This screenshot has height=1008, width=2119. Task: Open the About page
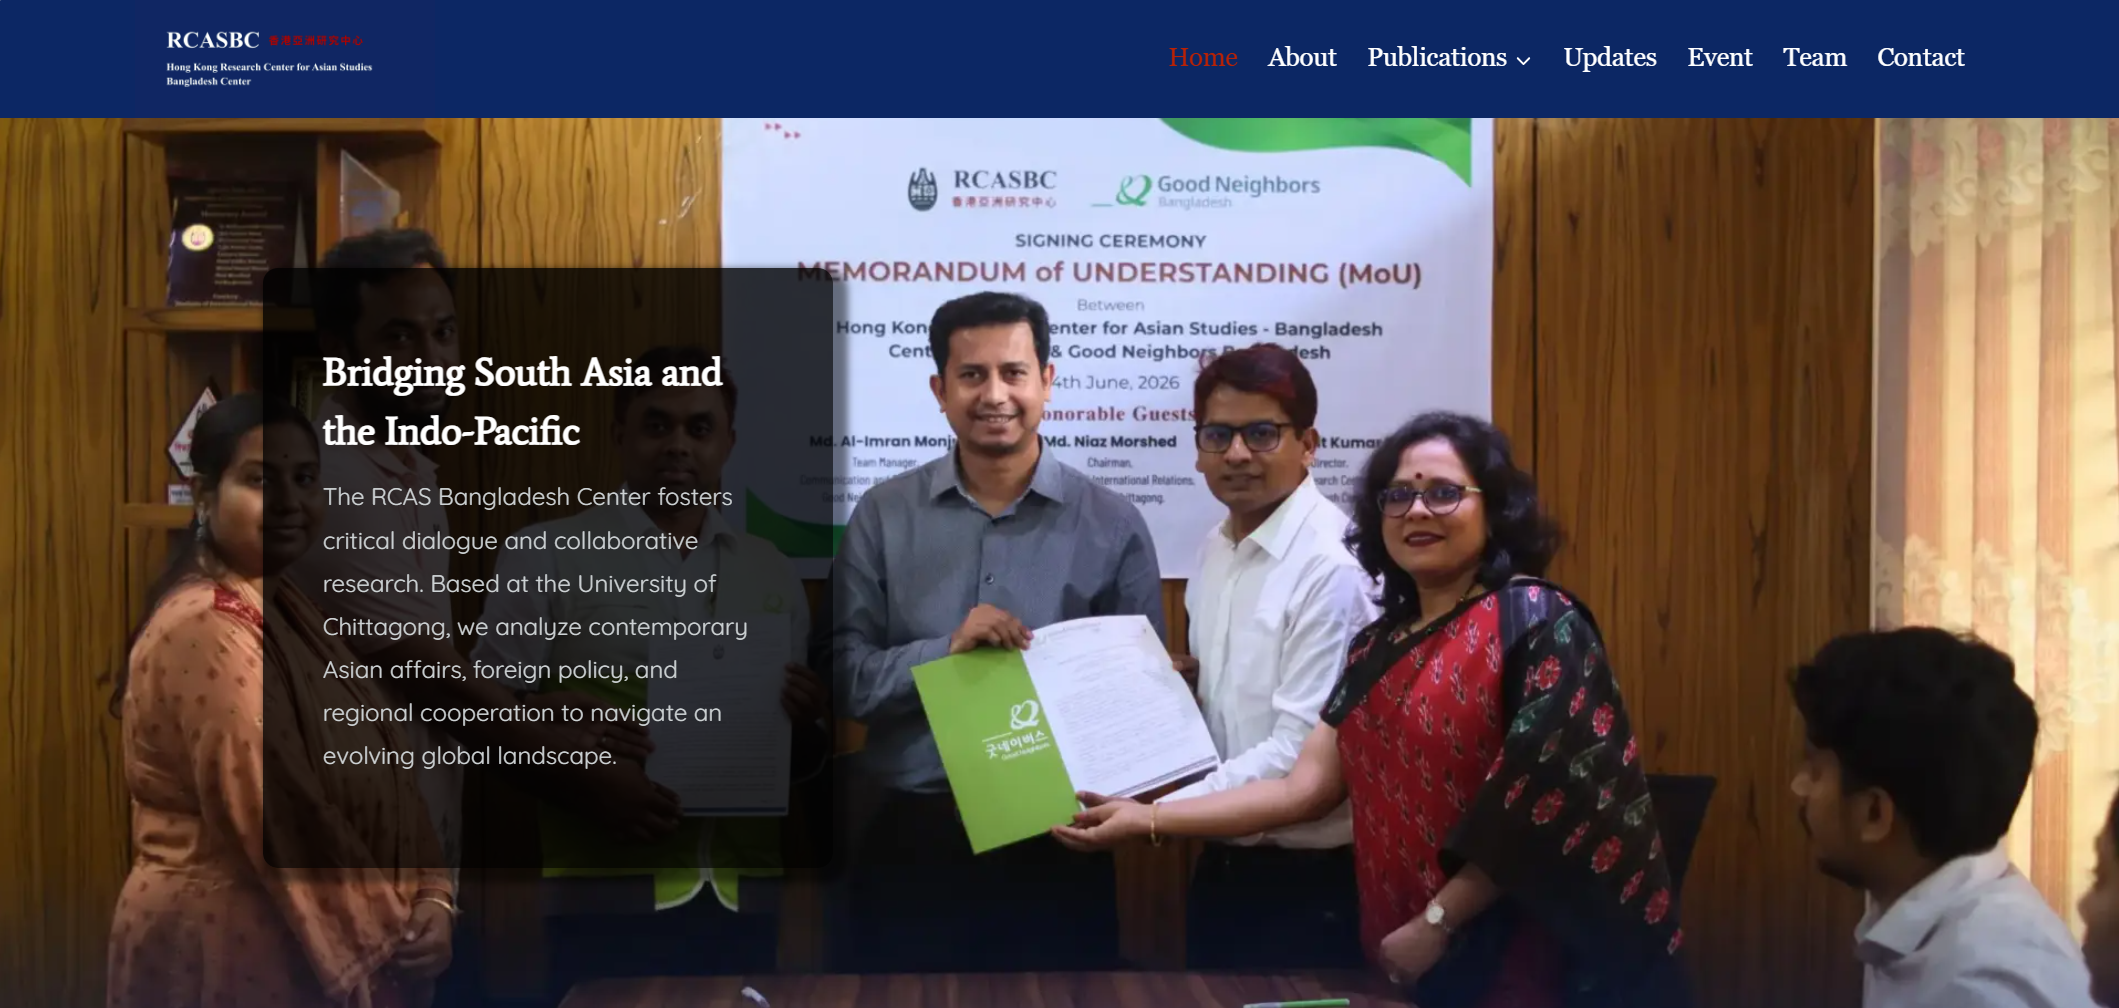click(1302, 57)
